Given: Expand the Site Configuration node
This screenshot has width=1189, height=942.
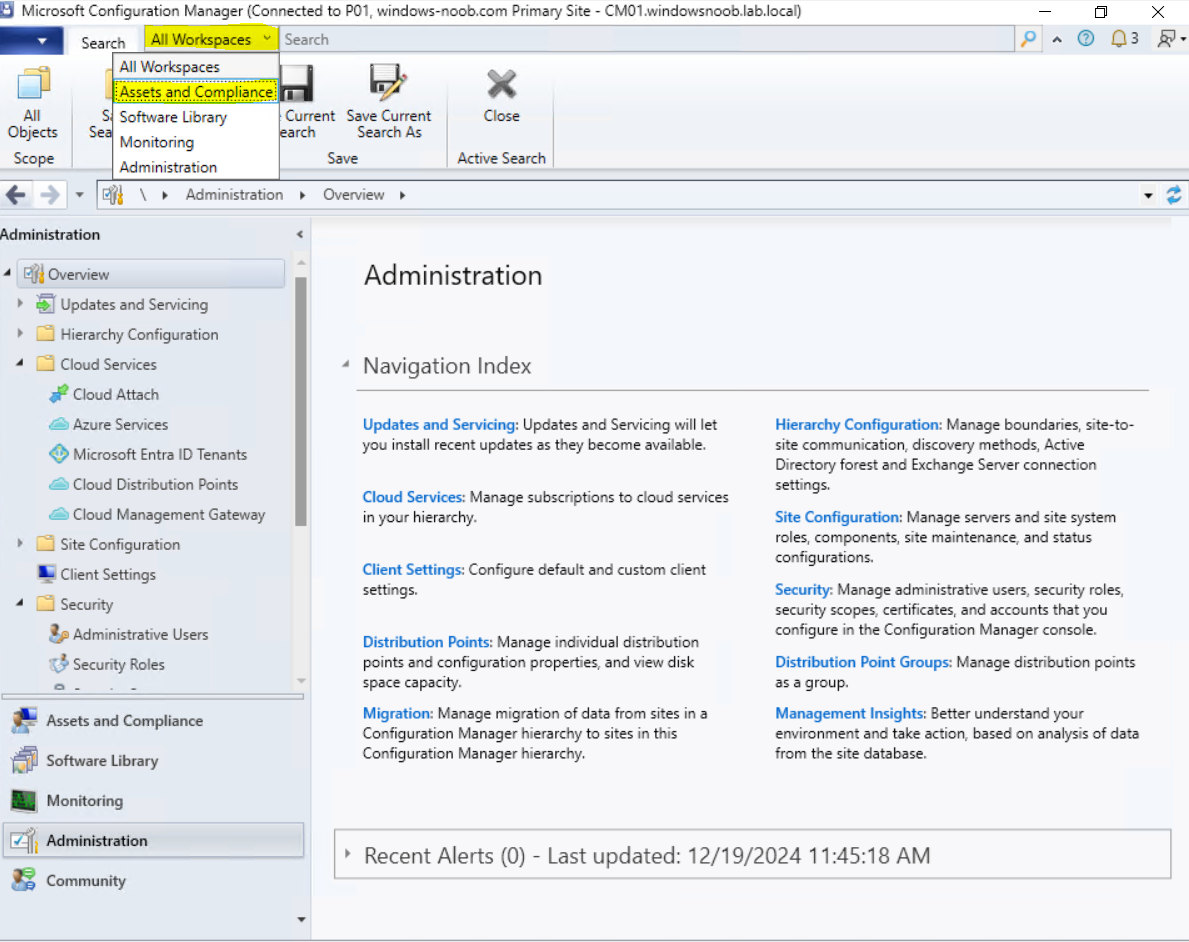Looking at the screenshot, I should (x=20, y=544).
